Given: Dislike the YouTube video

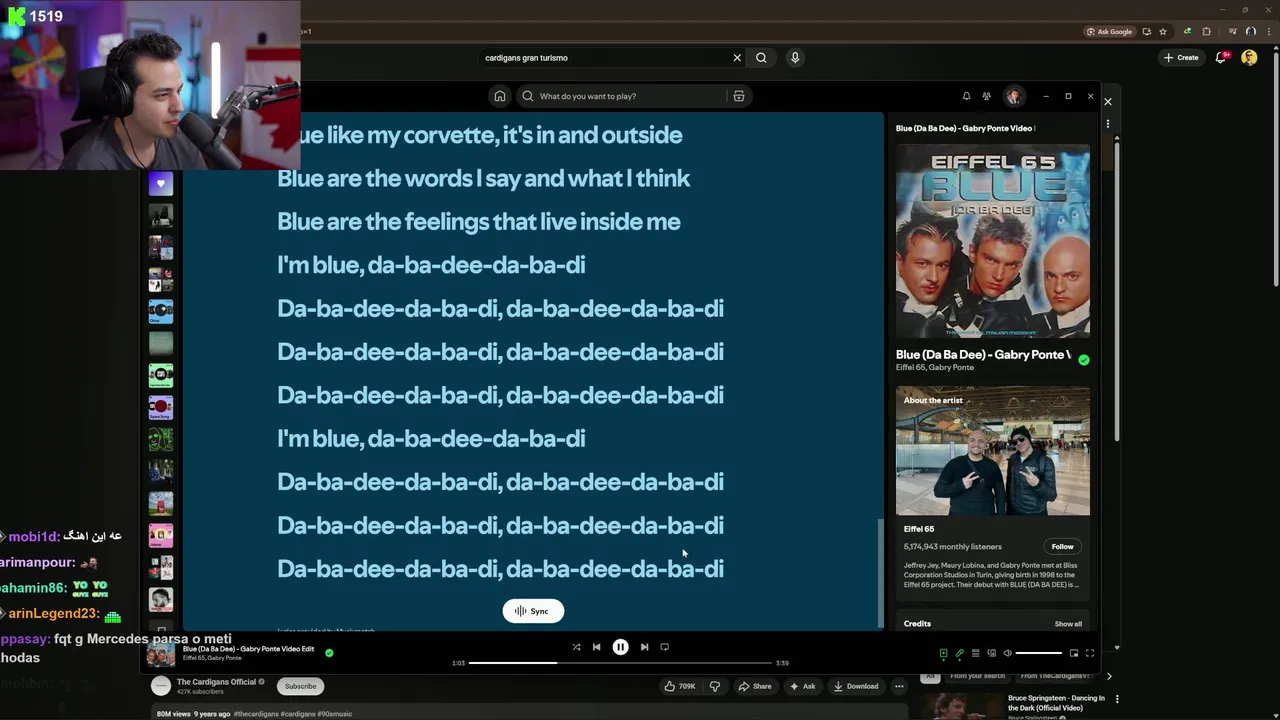Looking at the screenshot, I should point(714,686).
